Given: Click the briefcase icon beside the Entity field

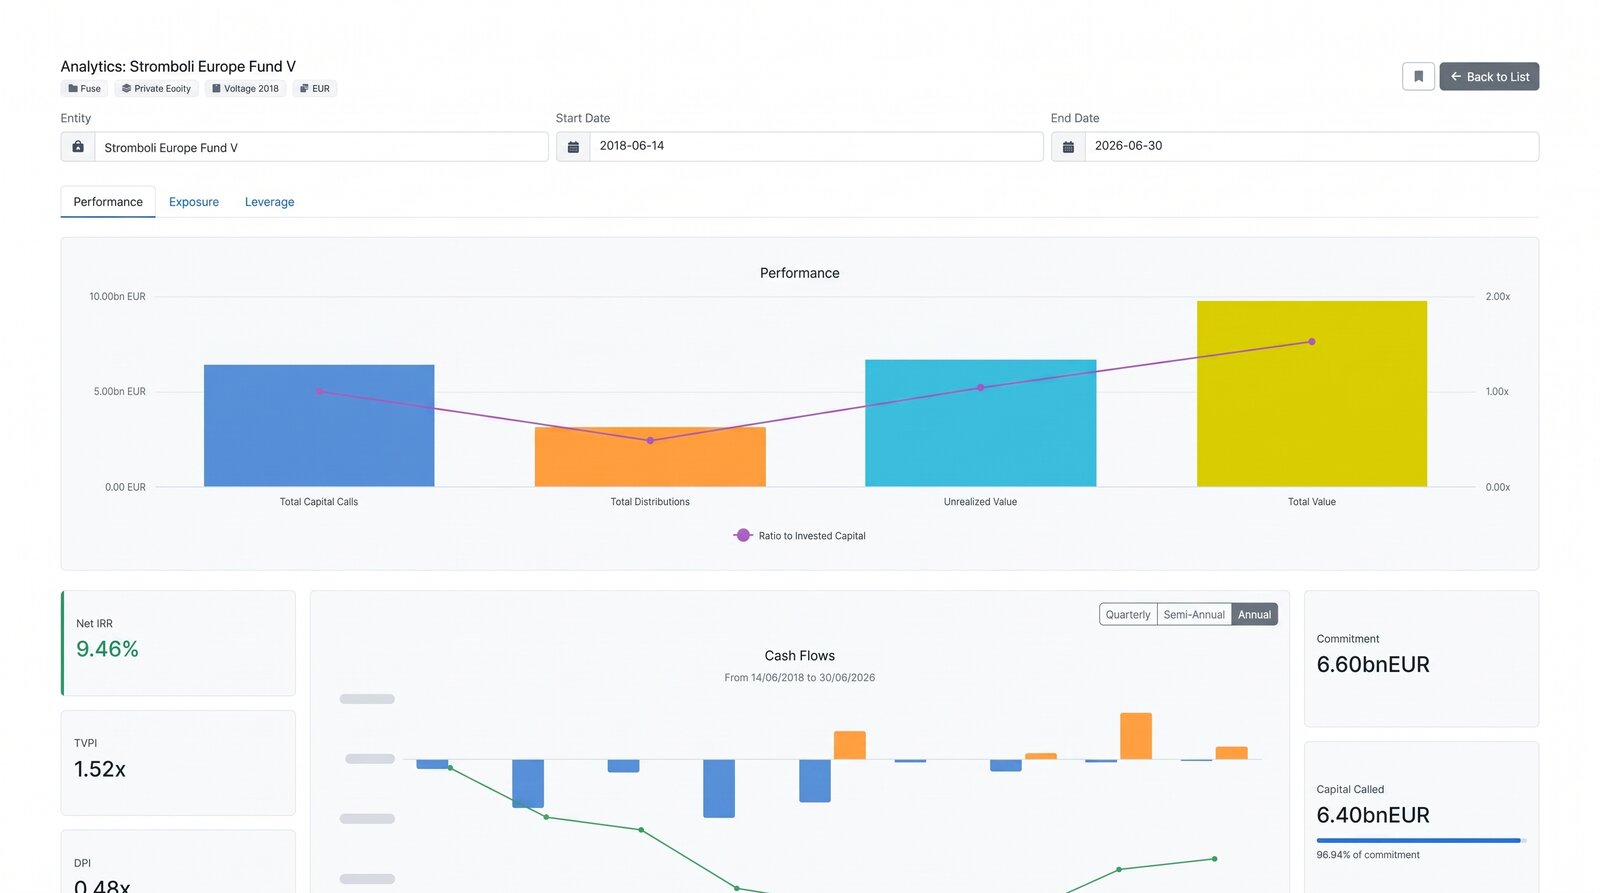Looking at the screenshot, I should (78, 147).
